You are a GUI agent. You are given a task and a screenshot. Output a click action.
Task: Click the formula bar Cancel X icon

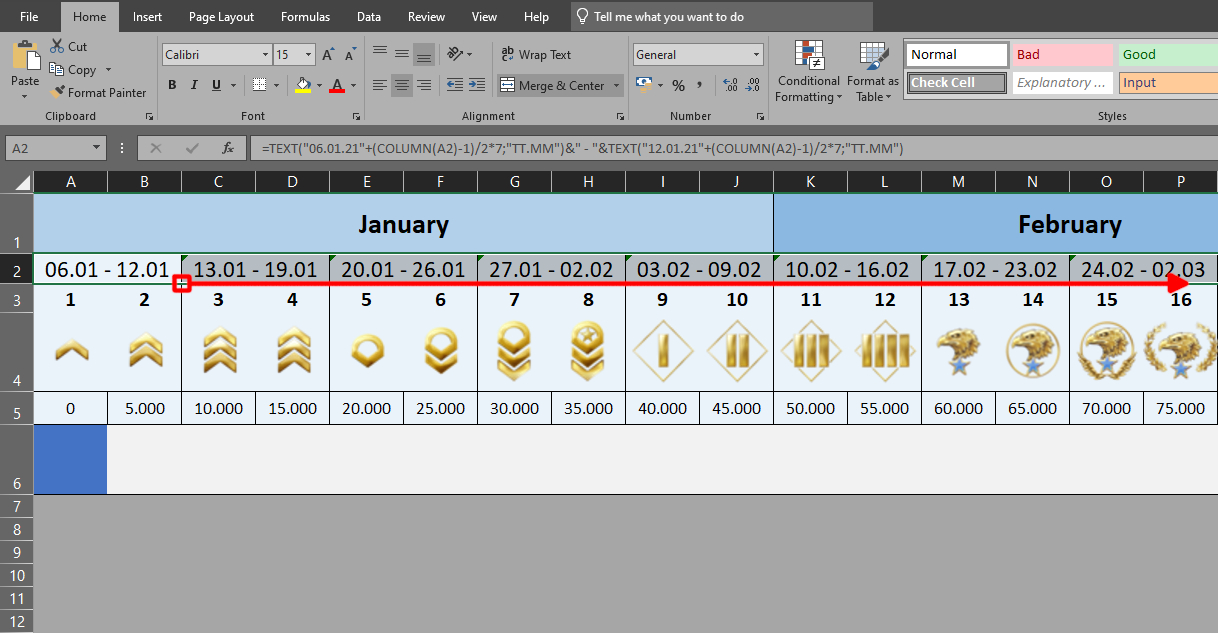click(x=155, y=148)
